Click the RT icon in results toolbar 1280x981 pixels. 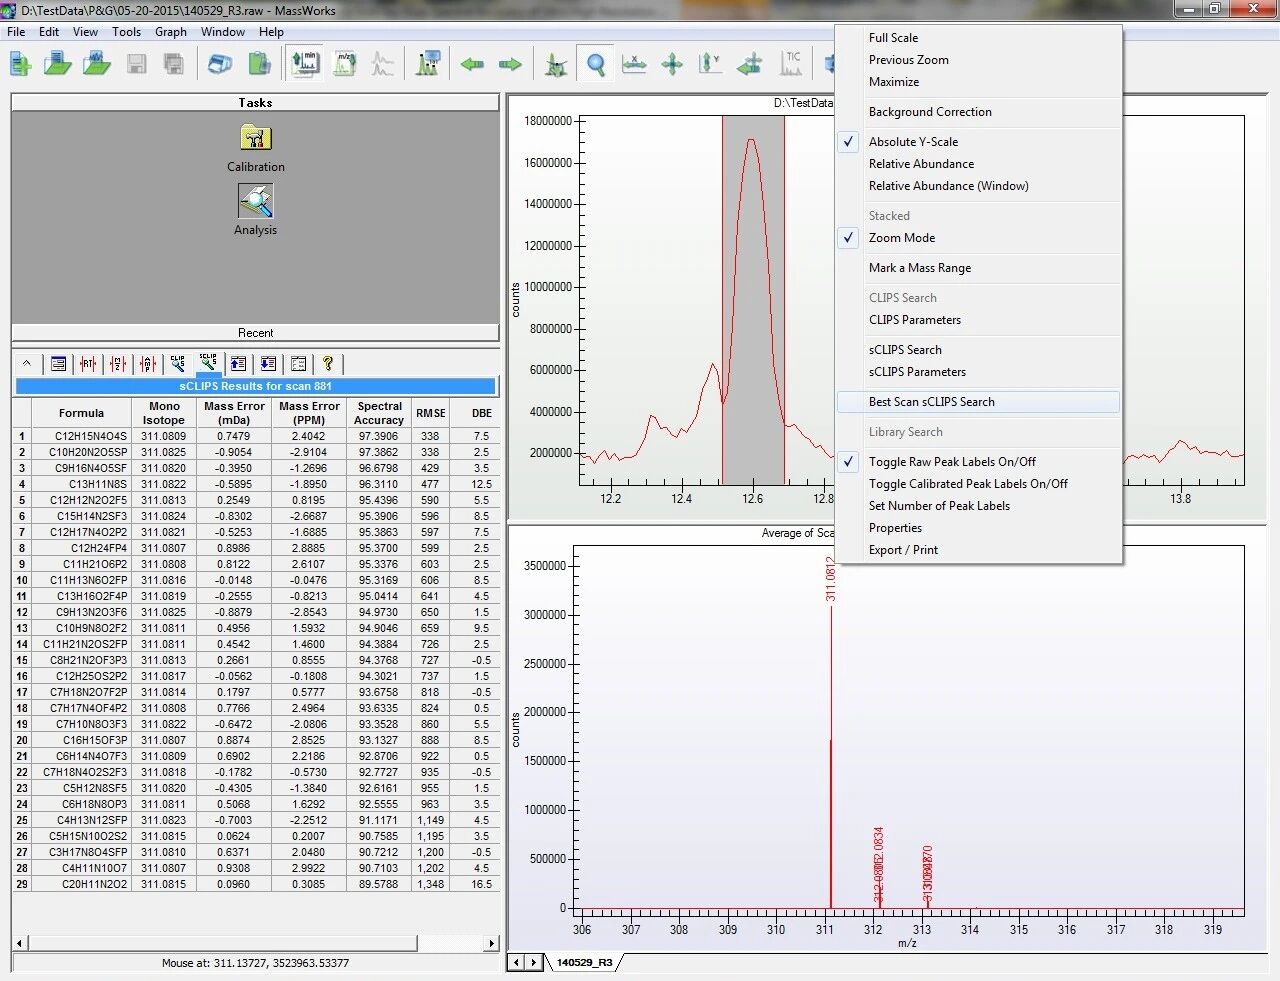(88, 364)
